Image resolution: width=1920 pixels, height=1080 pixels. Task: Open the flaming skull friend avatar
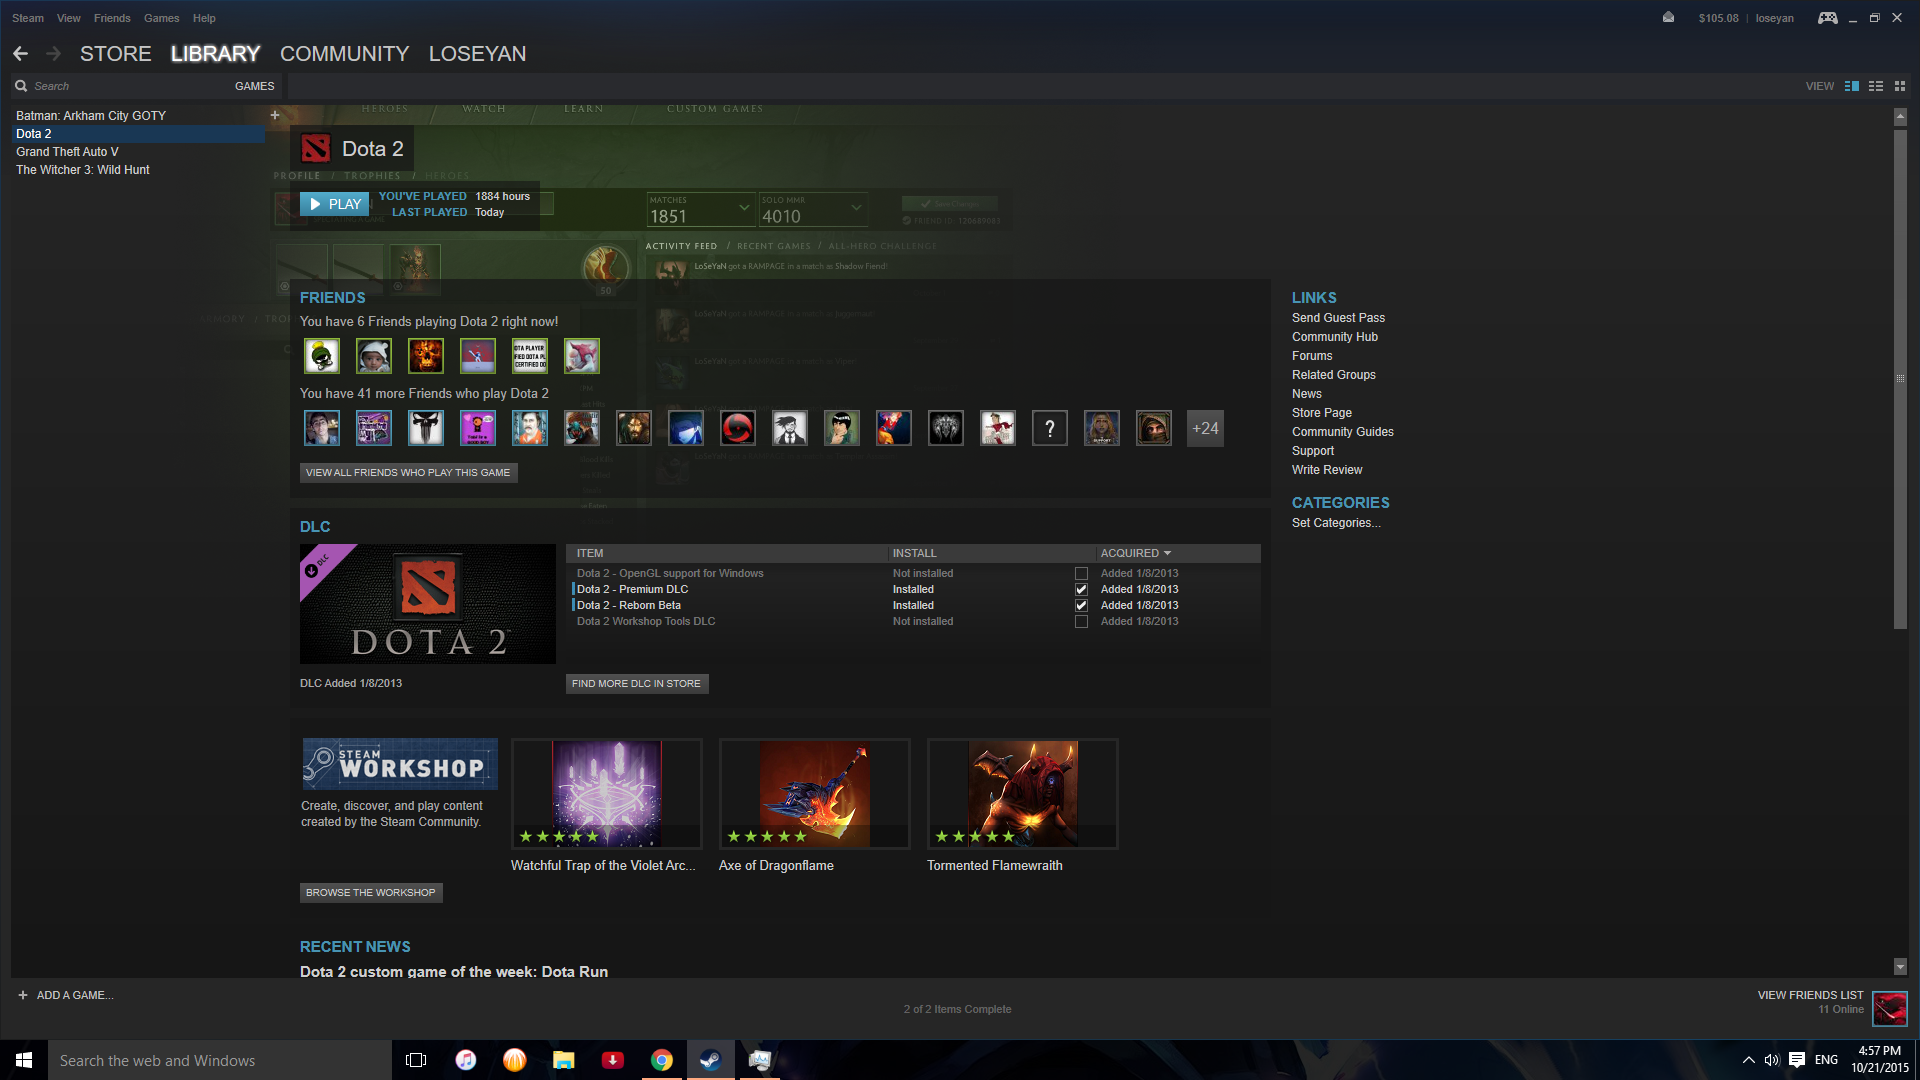[426, 356]
